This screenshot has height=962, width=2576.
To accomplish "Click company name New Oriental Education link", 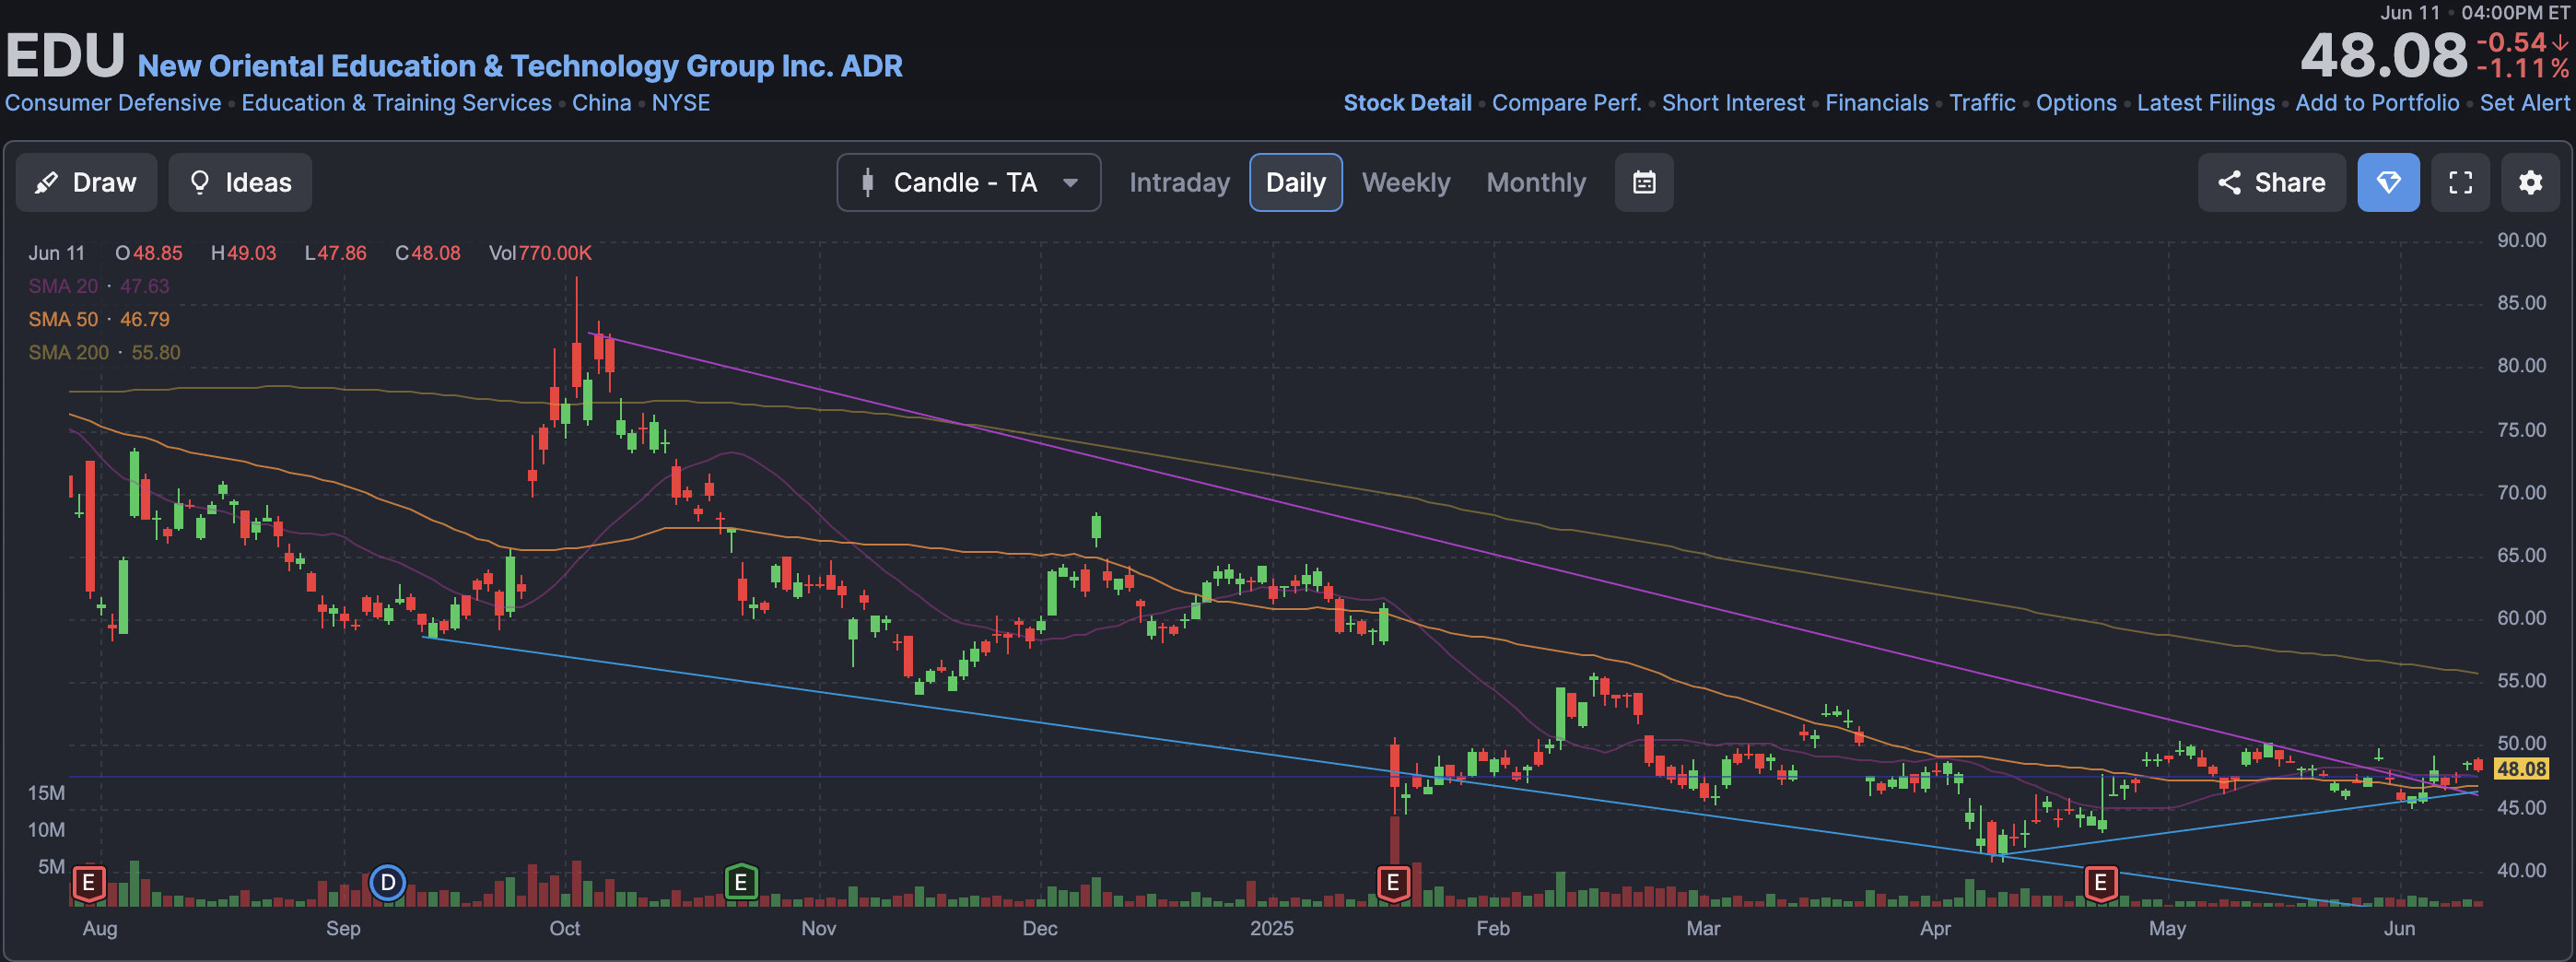I will click(x=520, y=66).
